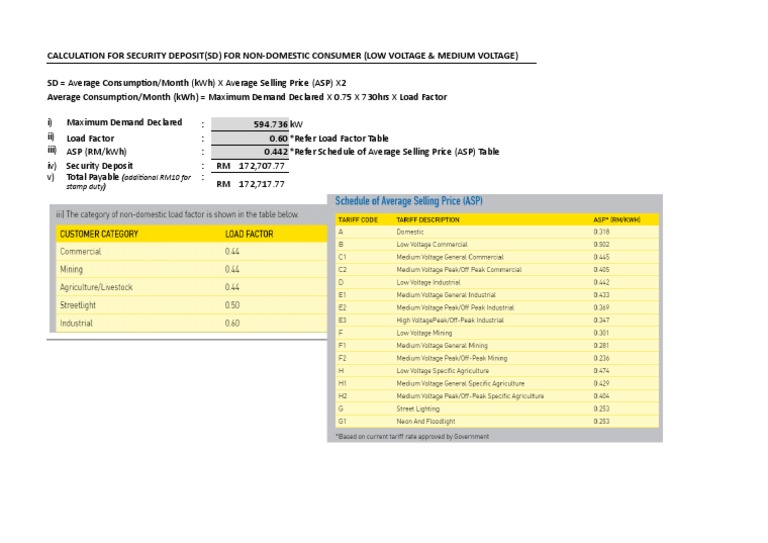Select 'Low Voltage Mining' tariff description
This screenshot has width=768, height=543.
pyautogui.click(x=424, y=333)
